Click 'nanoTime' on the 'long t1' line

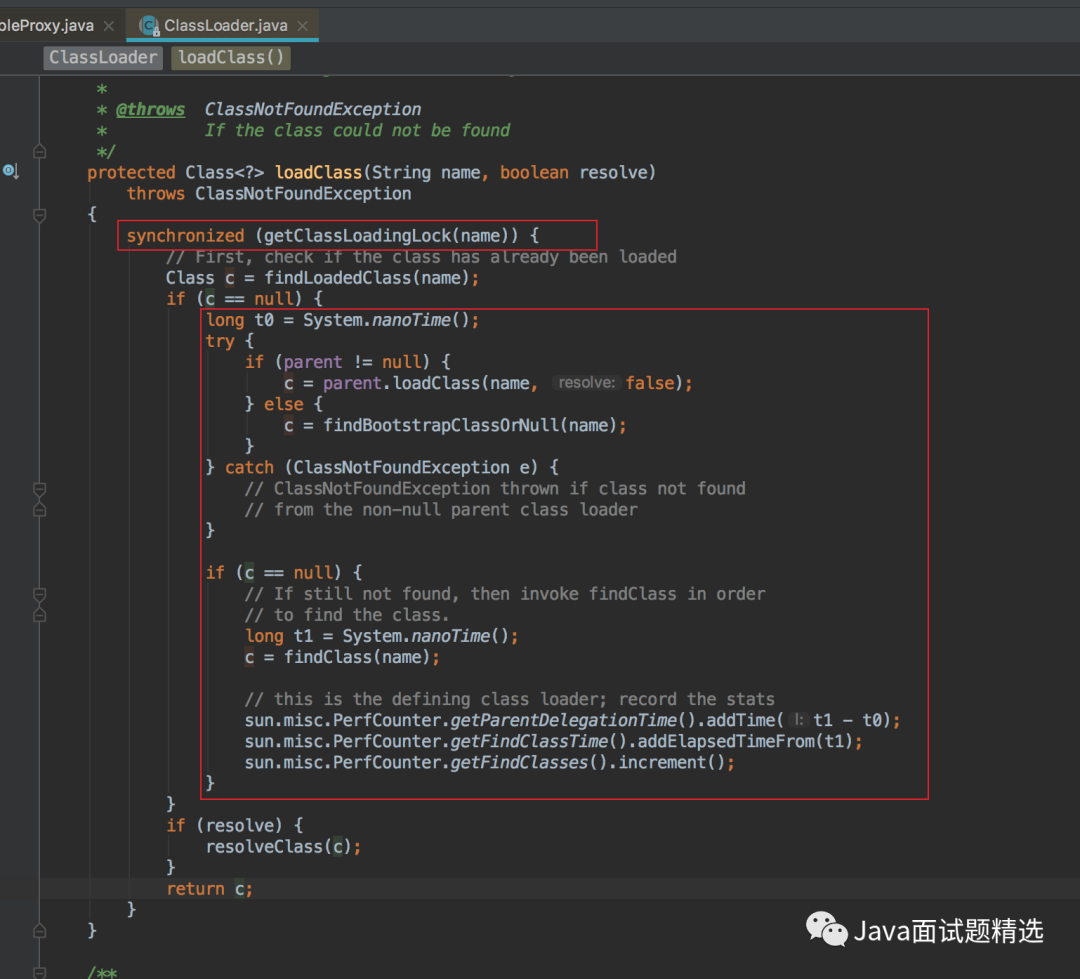click(x=450, y=636)
